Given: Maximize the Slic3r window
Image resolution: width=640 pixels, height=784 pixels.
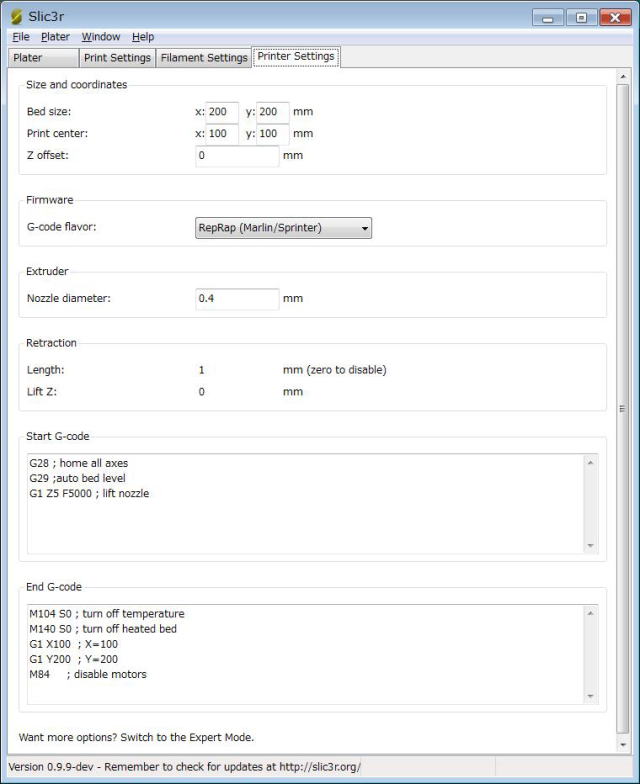Looking at the screenshot, I should [581, 18].
